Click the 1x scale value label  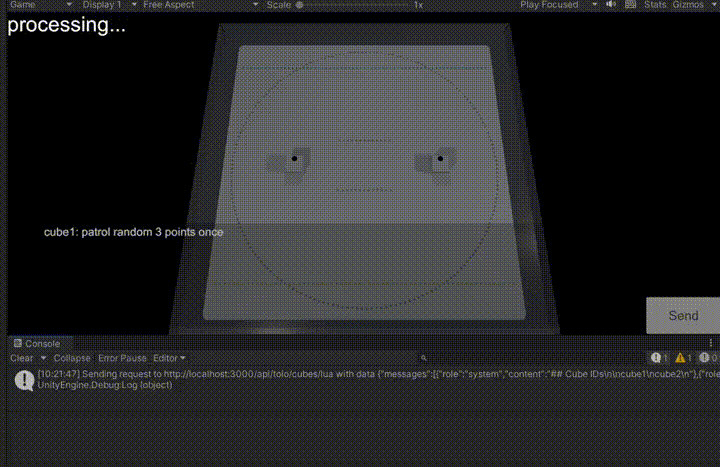tap(418, 5)
